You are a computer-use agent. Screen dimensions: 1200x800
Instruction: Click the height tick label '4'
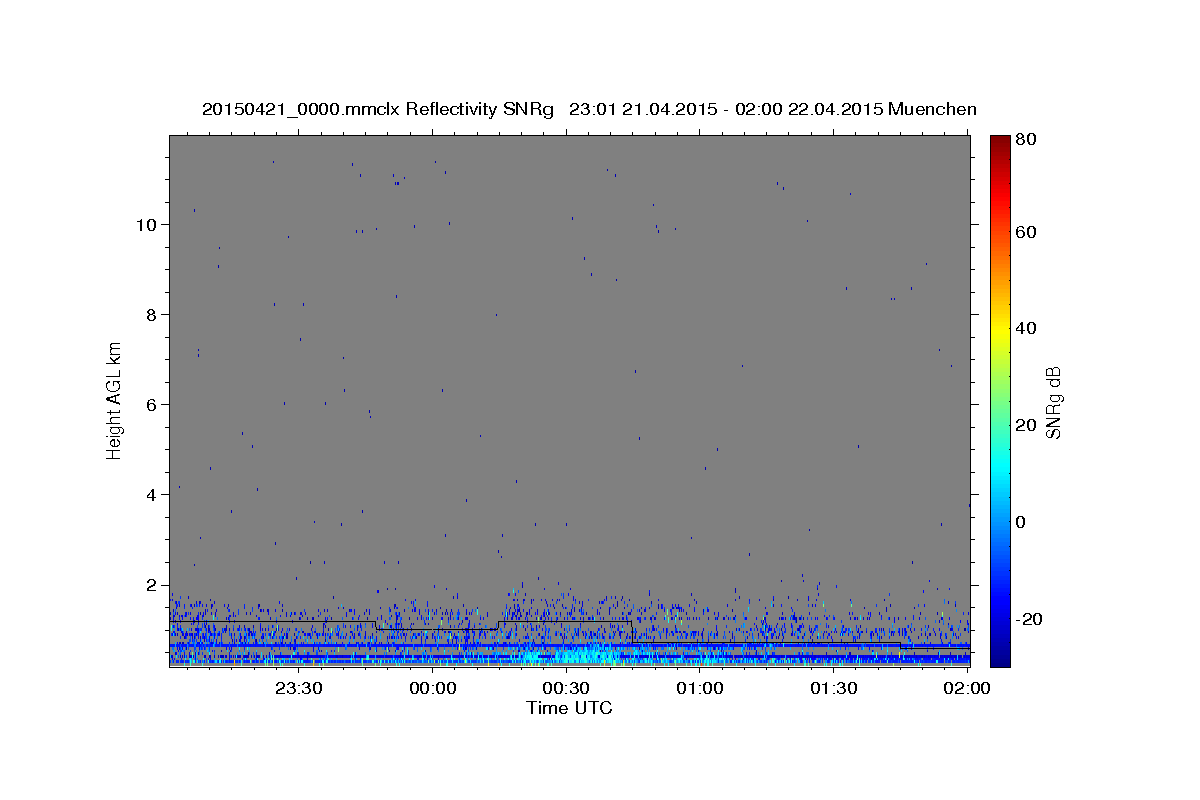coord(150,494)
